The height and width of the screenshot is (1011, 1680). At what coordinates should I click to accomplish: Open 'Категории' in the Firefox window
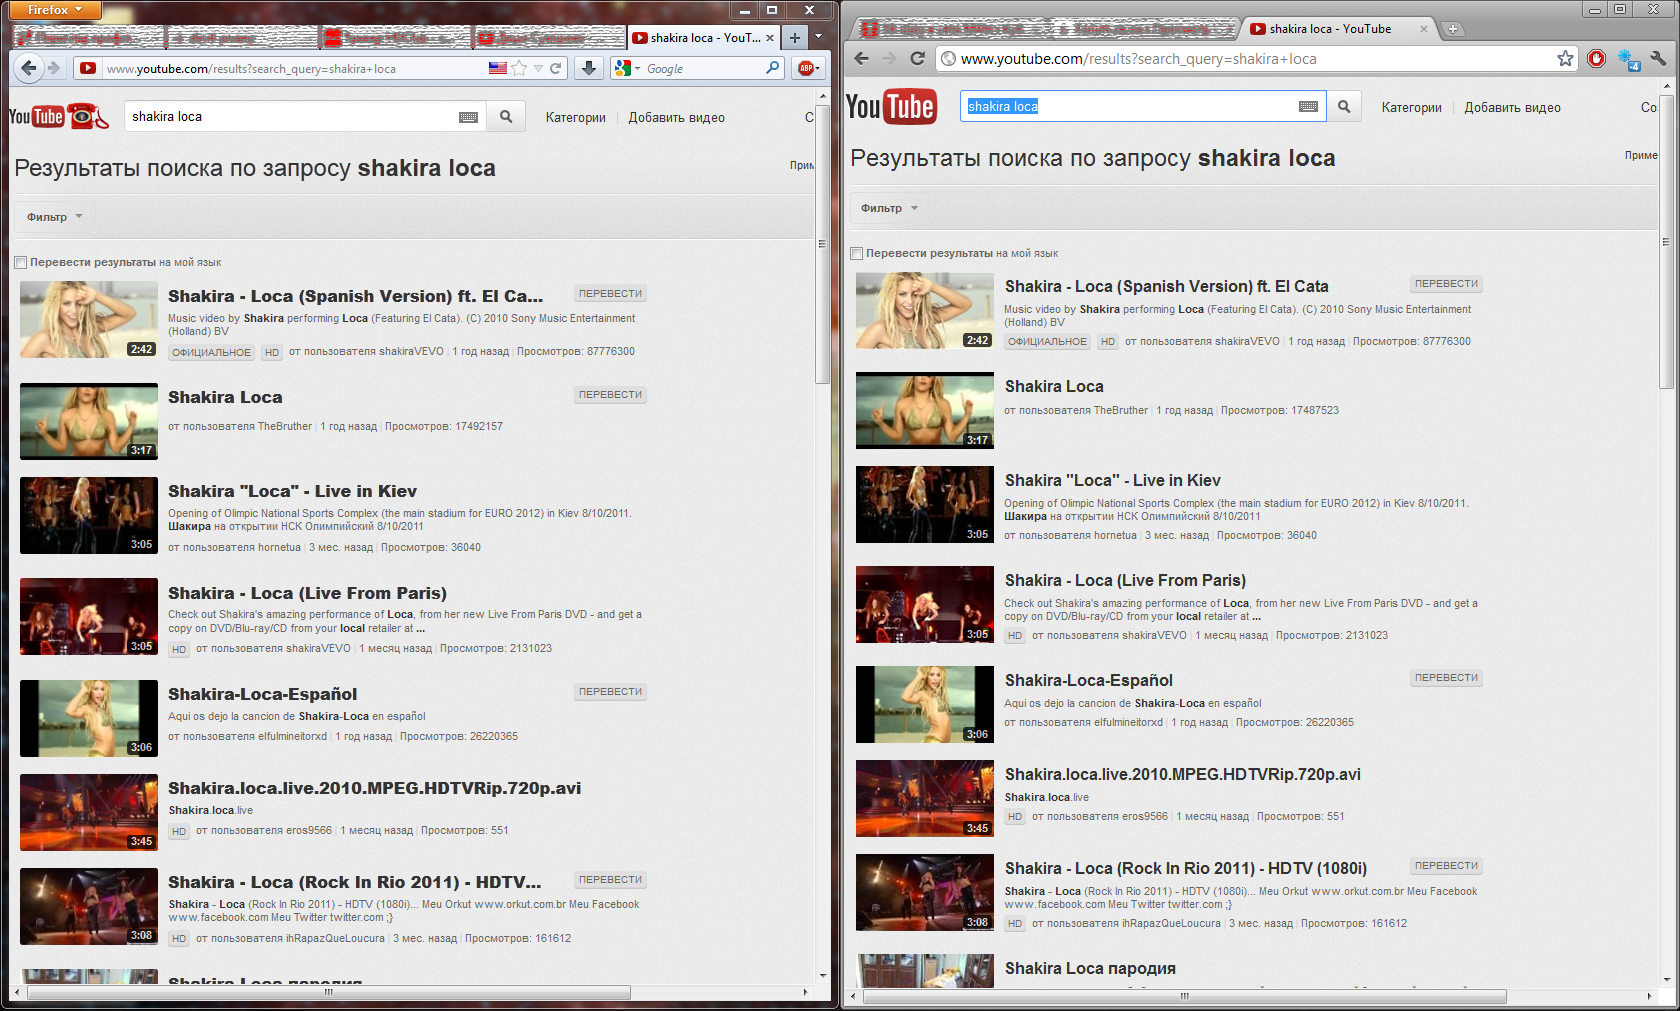pos(576,117)
